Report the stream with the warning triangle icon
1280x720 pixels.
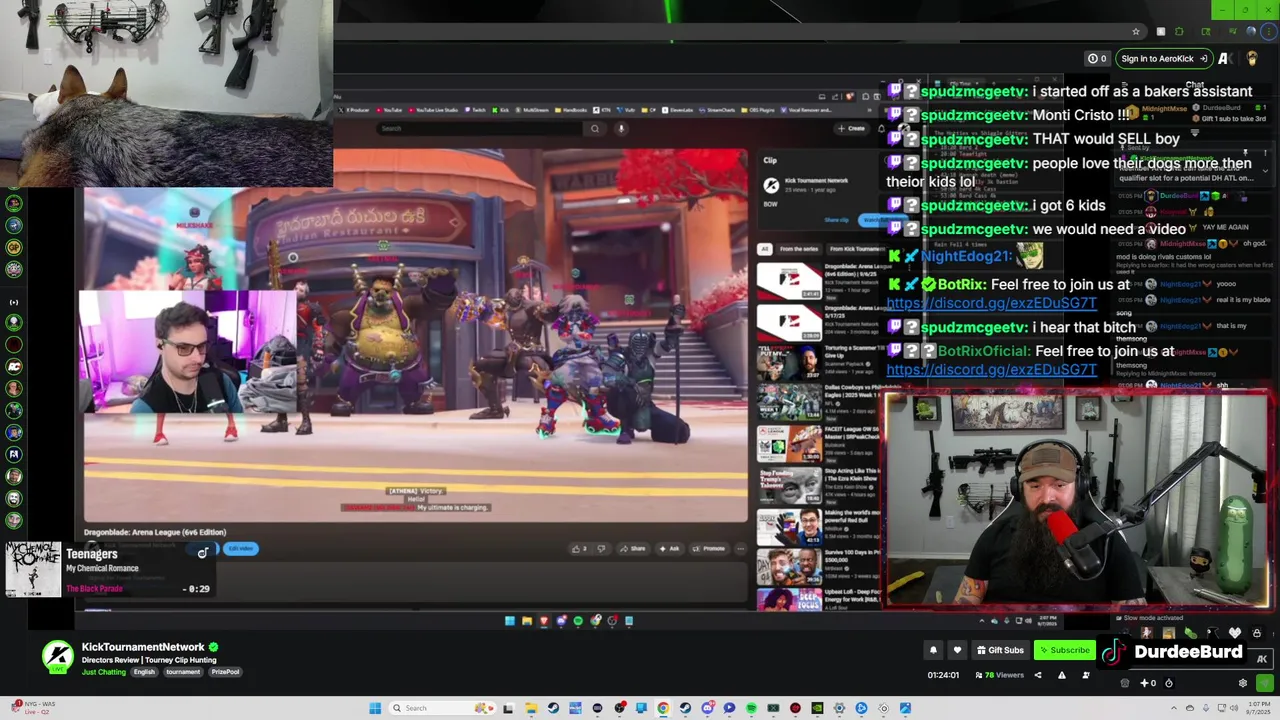[1062, 675]
